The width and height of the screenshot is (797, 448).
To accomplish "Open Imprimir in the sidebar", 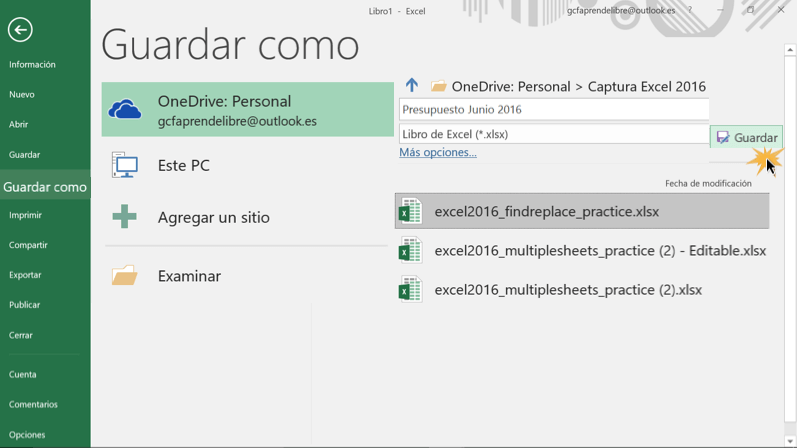I will click(x=25, y=215).
